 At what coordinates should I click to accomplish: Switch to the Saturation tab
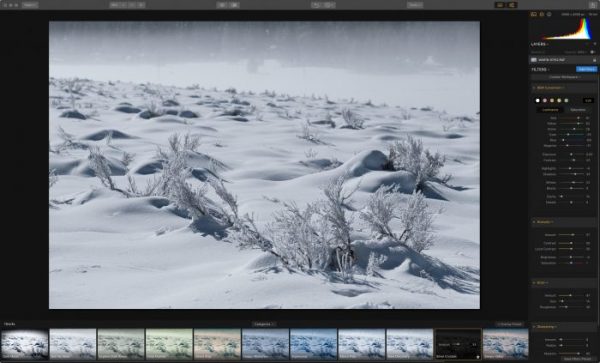(578, 110)
